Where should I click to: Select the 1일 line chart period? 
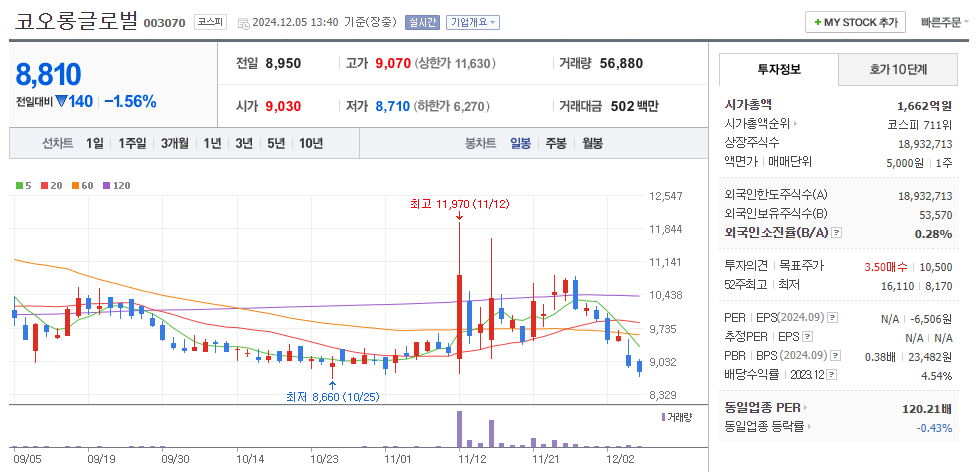point(94,143)
